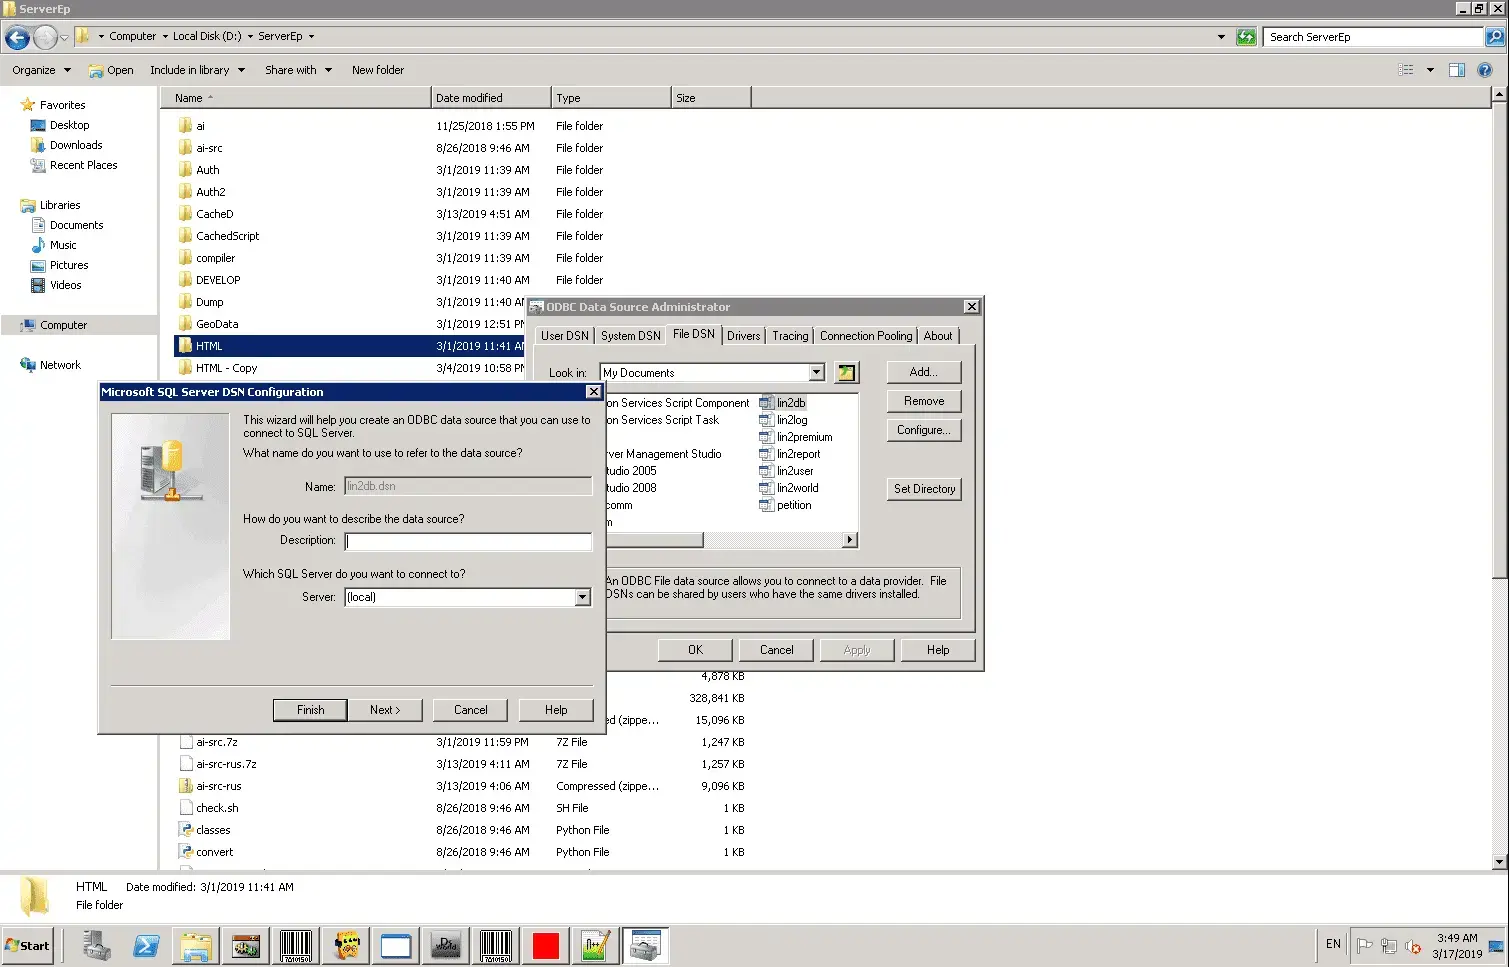
Task: Switch to the Tracing tab
Action: coord(790,336)
